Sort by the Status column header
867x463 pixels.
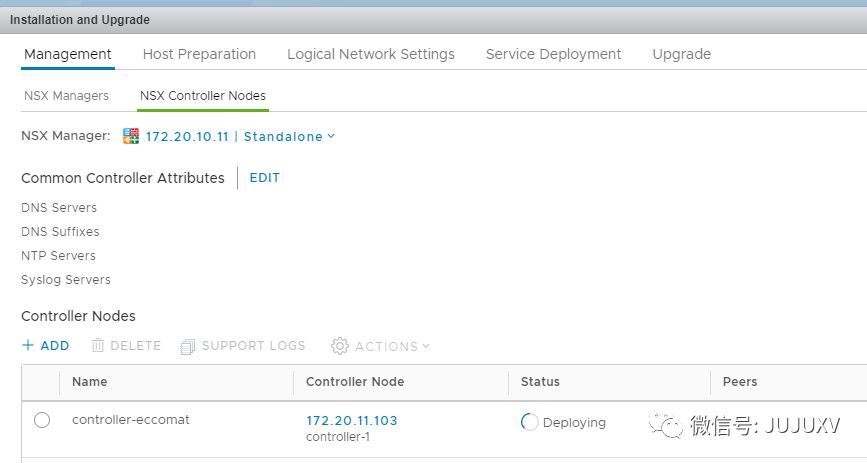tap(540, 382)
